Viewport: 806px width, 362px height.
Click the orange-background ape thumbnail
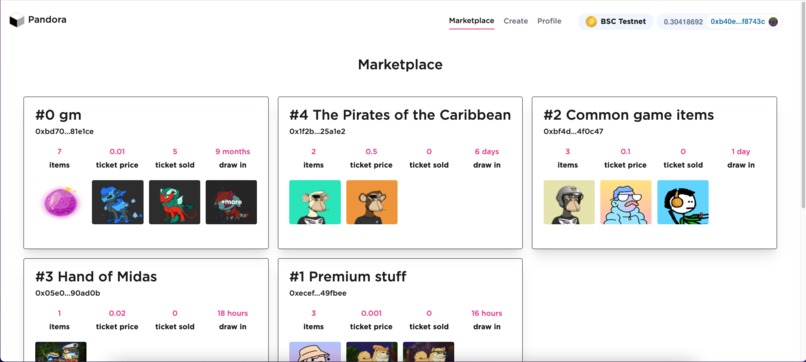coord(372,202)
